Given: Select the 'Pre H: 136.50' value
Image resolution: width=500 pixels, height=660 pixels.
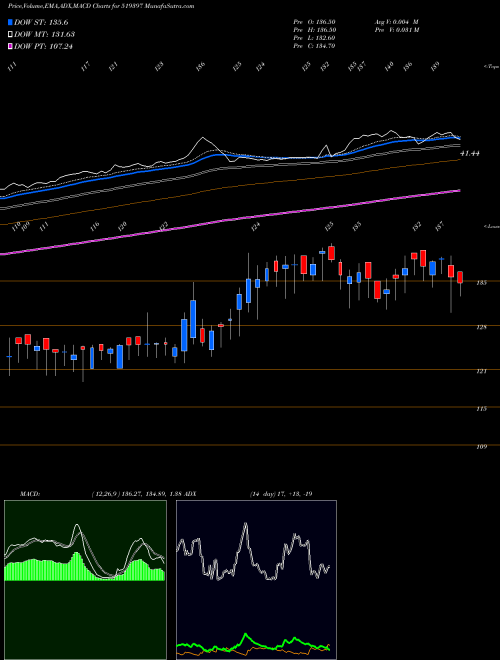Looking at the screenshot, I should click(314, 30).
